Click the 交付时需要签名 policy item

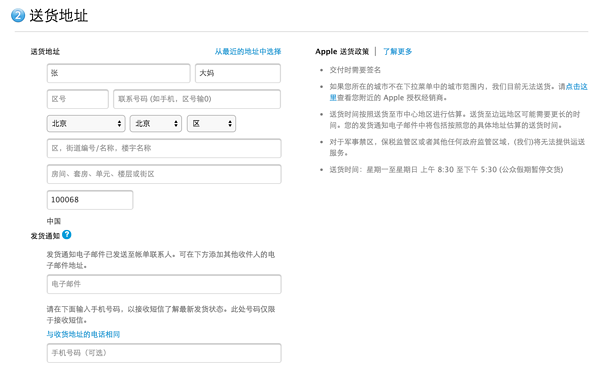coord(355,70)
